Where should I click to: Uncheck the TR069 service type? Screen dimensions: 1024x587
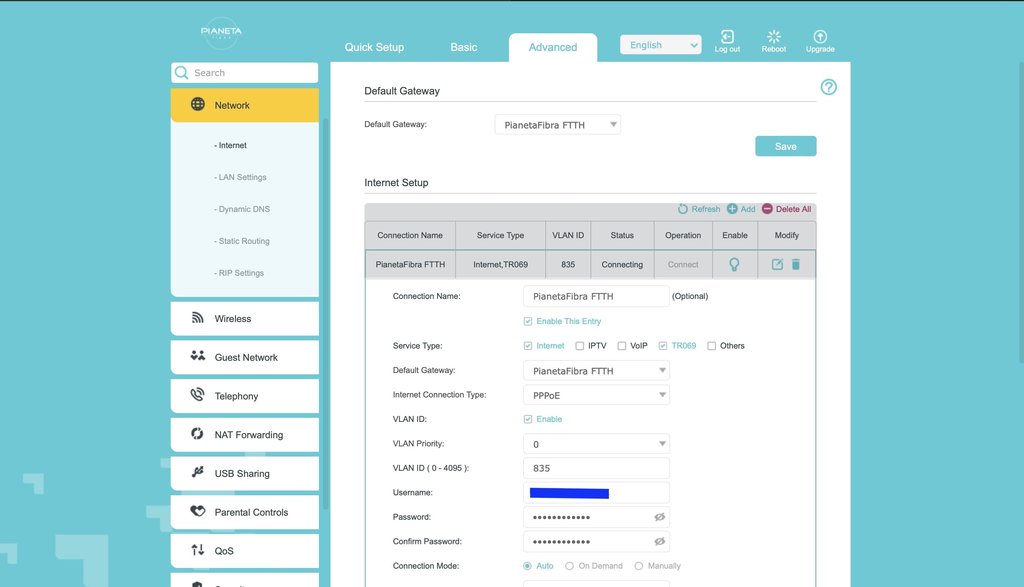pos(663,346)
